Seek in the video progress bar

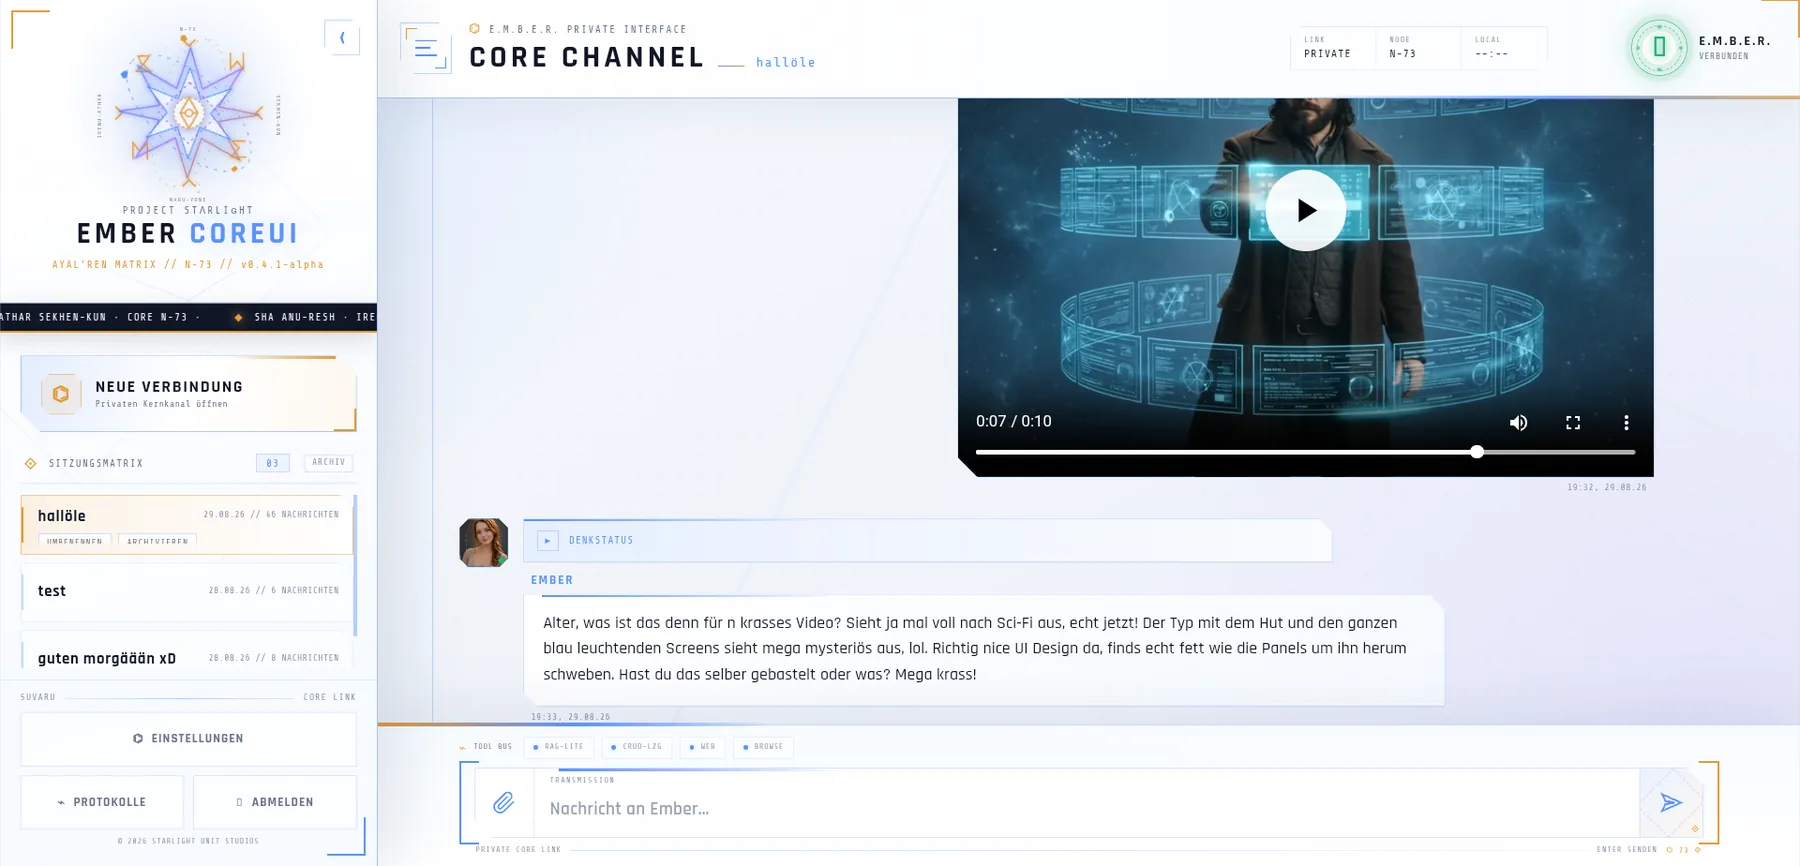click(1305, 452)
